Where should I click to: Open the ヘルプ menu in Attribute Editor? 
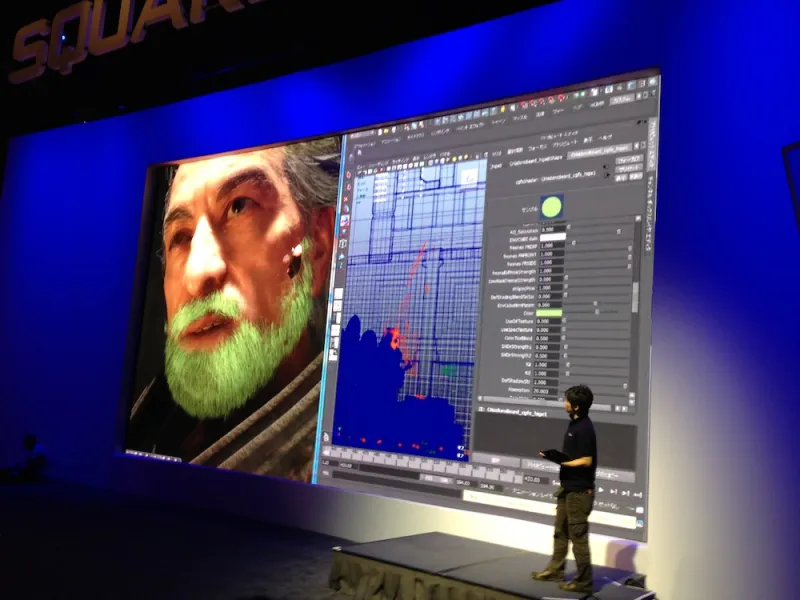pyautogui.click(x=603, y=137)
